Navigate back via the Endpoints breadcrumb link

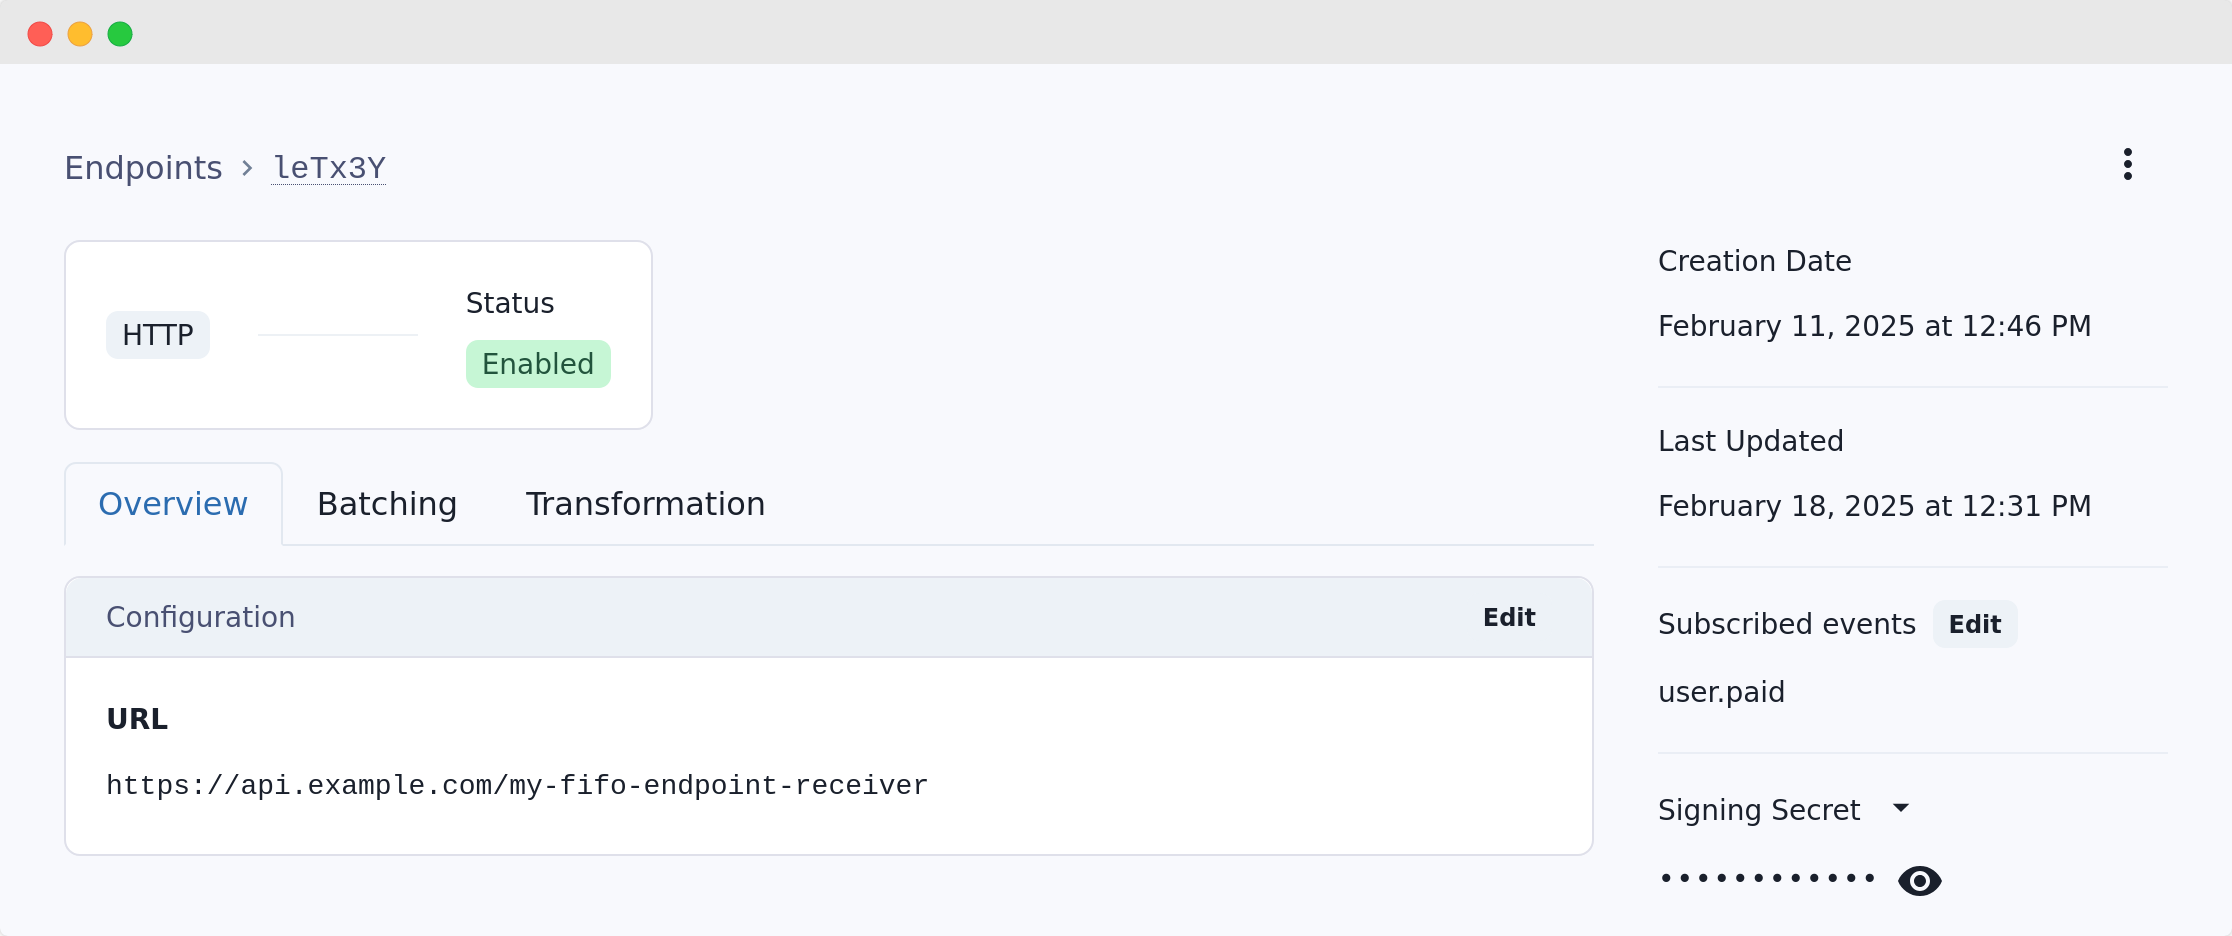coord(143,167)
